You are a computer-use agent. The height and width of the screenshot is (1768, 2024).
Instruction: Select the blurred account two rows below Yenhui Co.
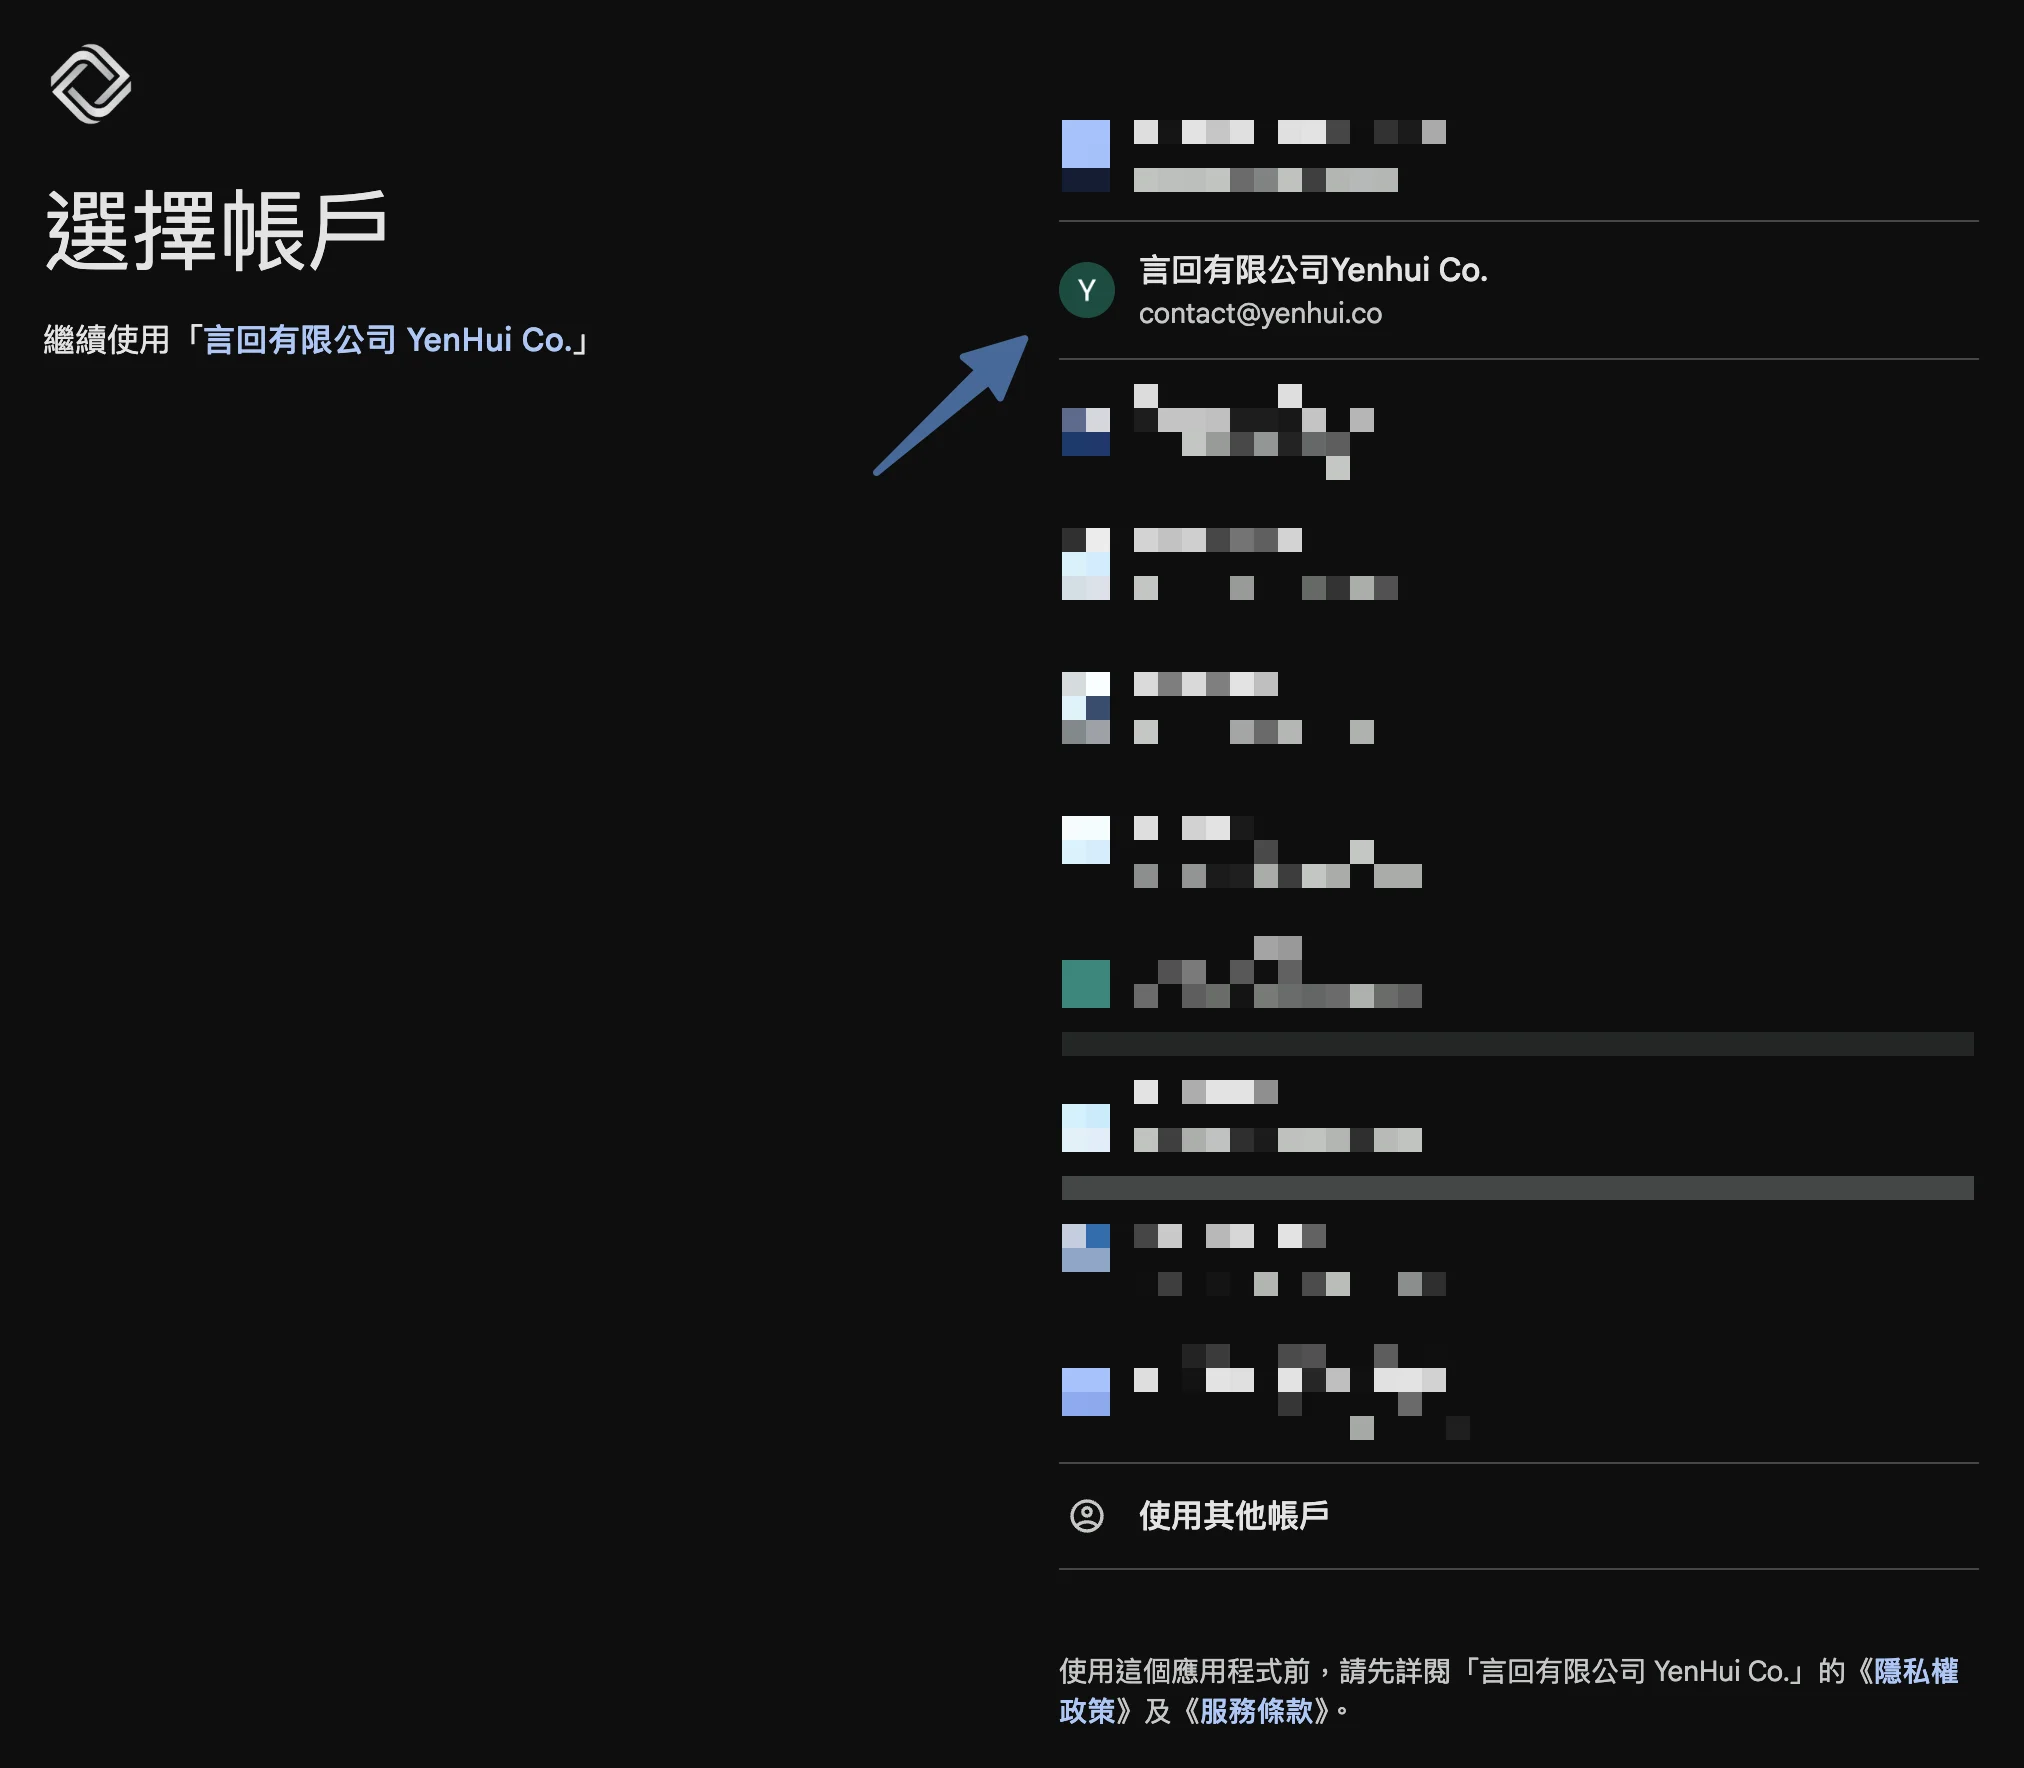[1518, 564]
